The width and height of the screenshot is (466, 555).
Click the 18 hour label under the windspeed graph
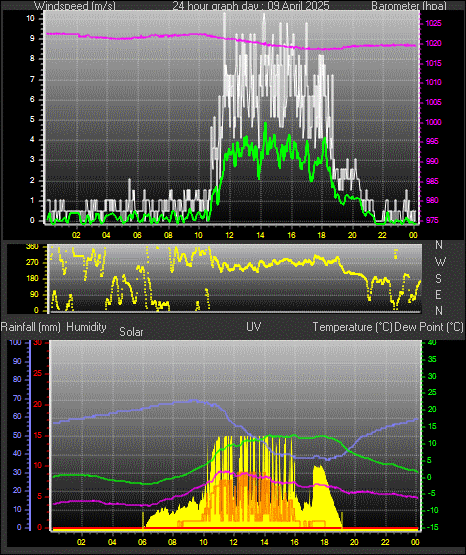point(321,235)
